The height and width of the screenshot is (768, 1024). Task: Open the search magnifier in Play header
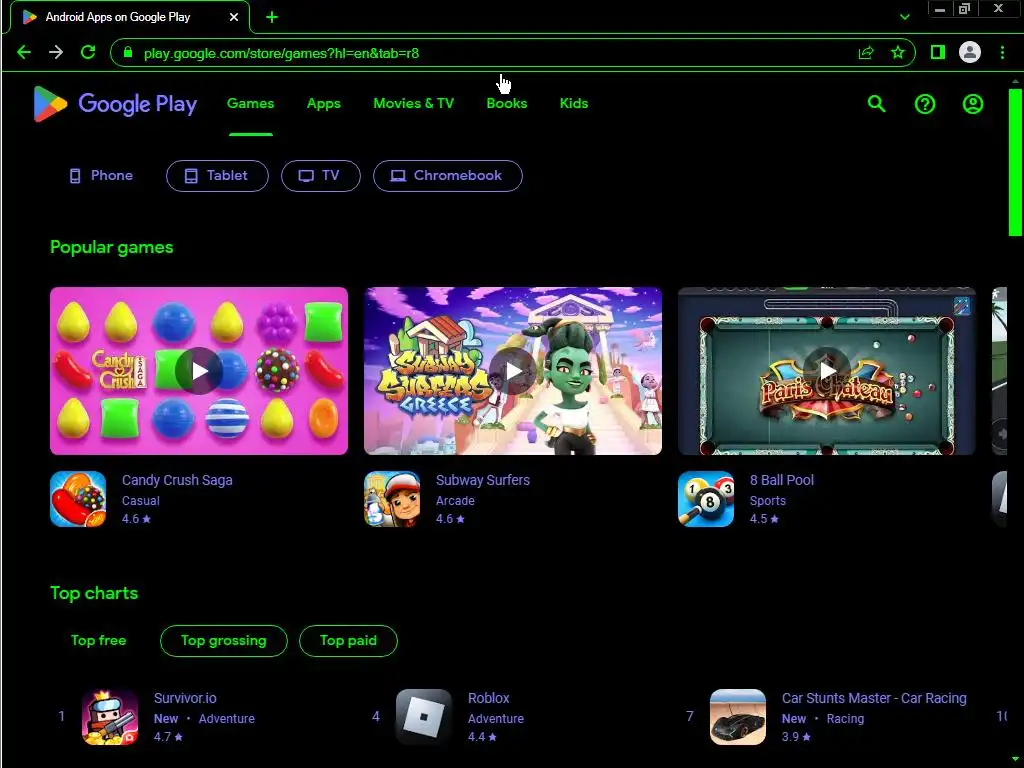tap(876, 104)
